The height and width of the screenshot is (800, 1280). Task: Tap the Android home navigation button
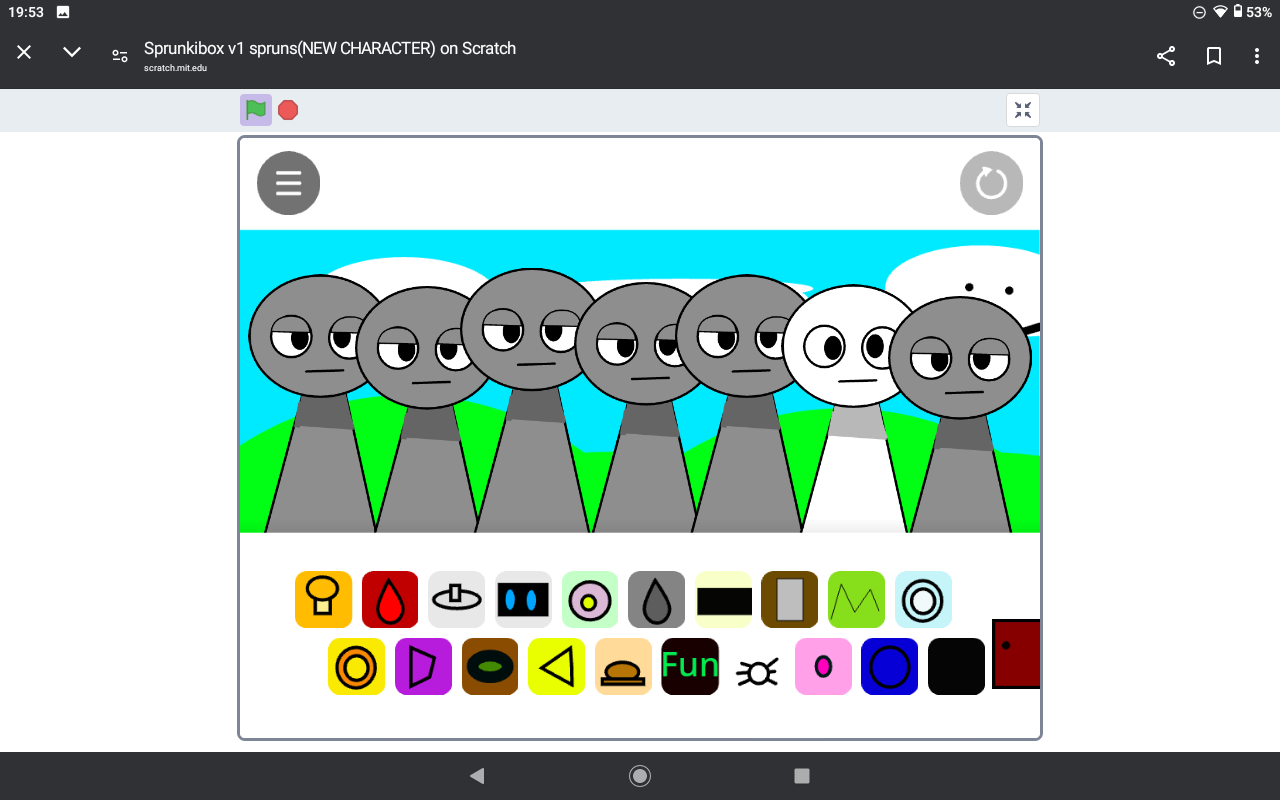click(640, 776)
